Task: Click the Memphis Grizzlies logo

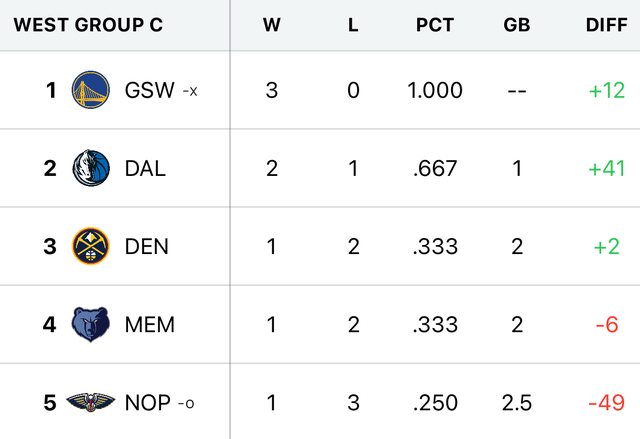Action: point(90,324)
